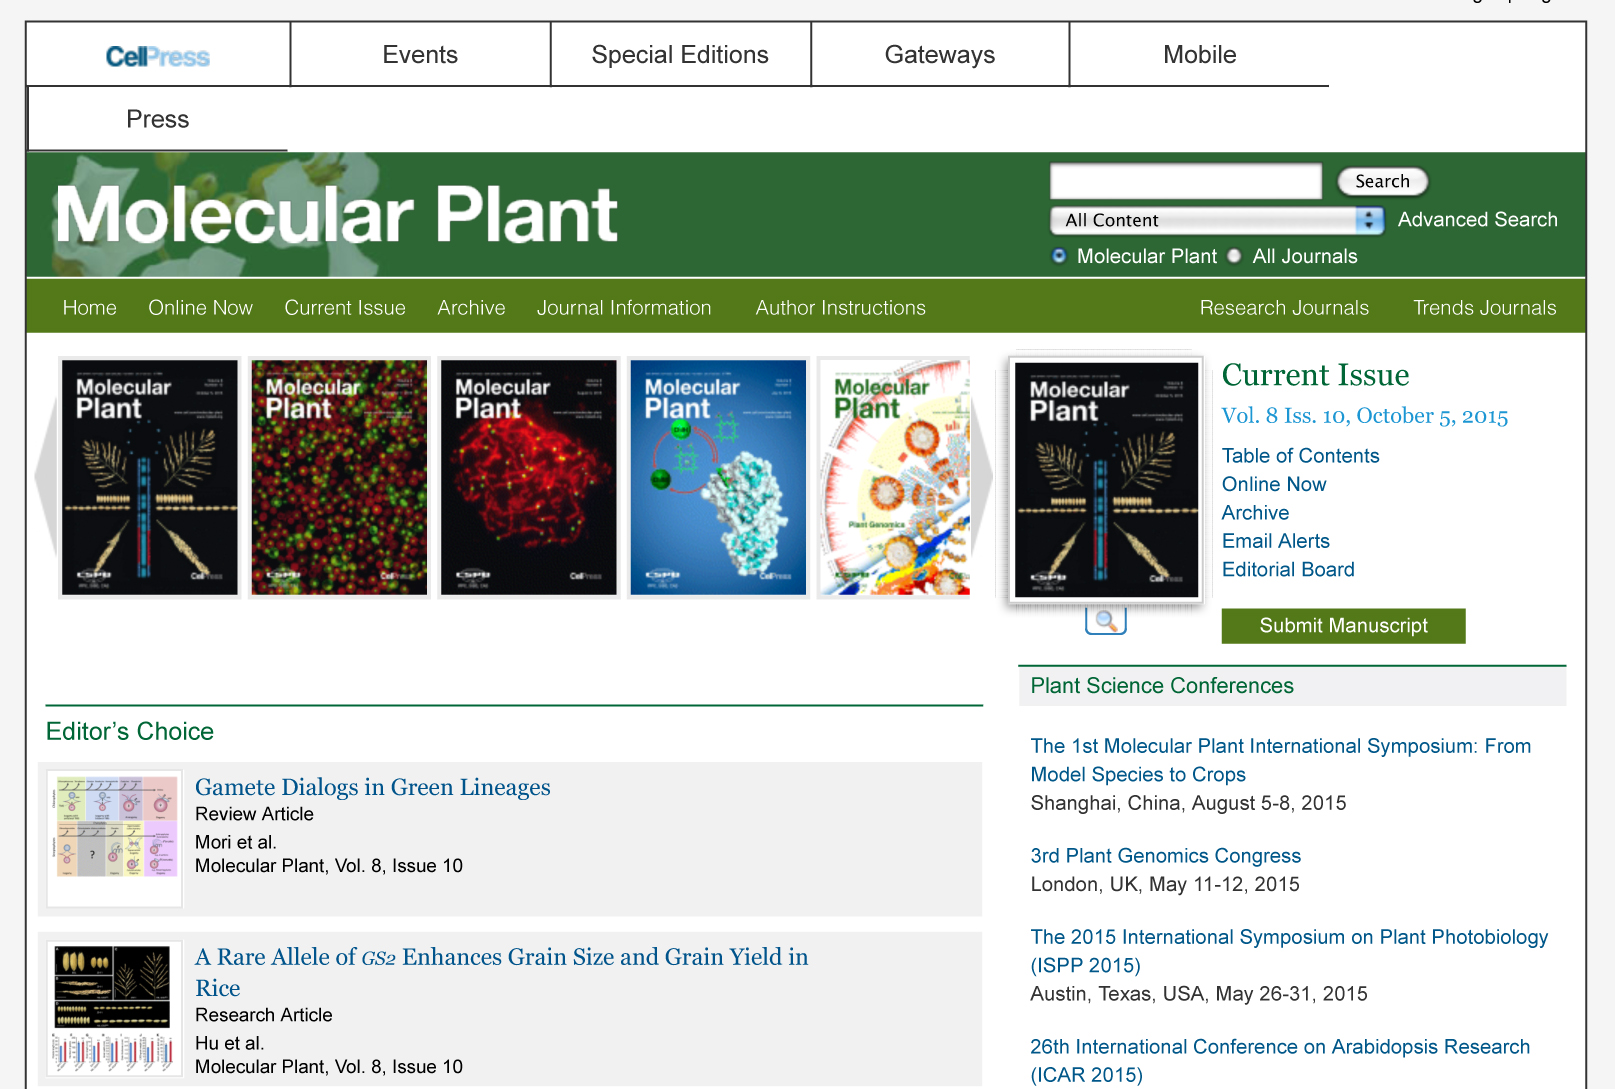This screenshot has height=1089, width=1615.
Task: Open the Email Alerts link
Action: 1275,541
